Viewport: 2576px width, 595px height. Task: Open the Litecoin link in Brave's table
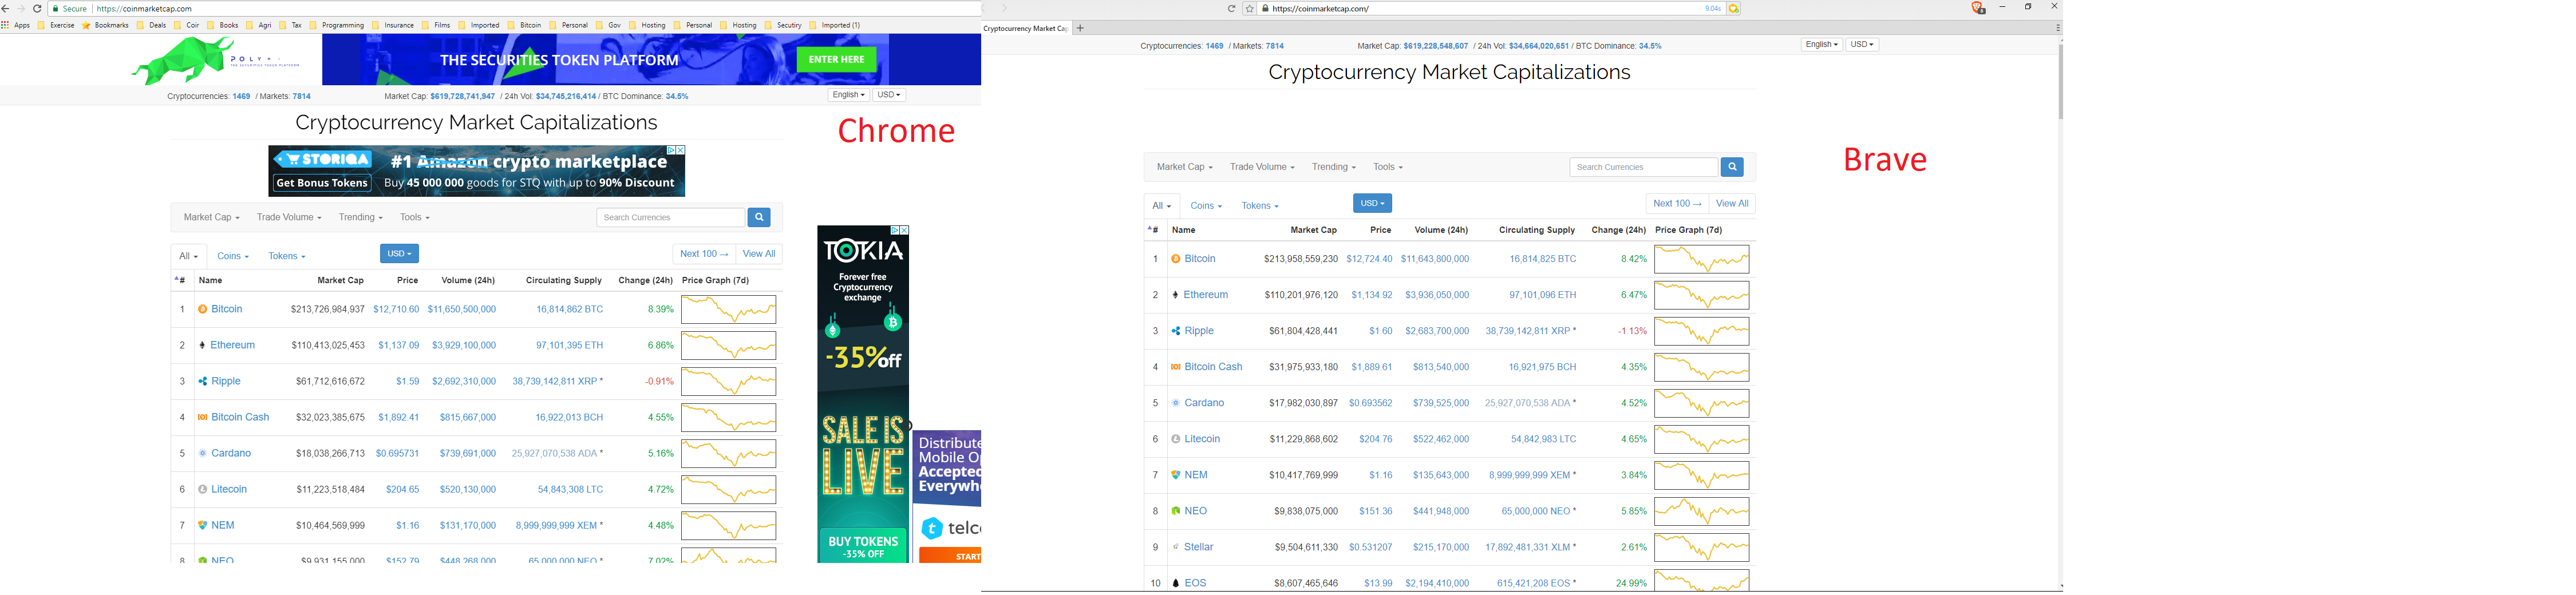coord(1202,440)
